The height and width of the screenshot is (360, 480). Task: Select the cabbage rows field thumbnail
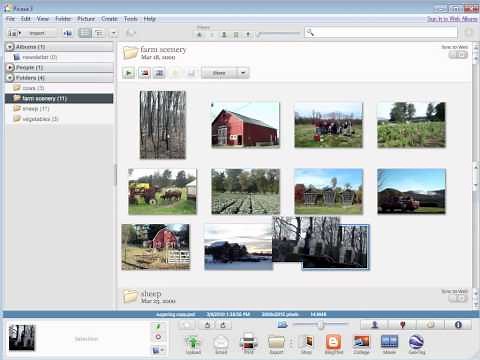[x=245, y=192]
